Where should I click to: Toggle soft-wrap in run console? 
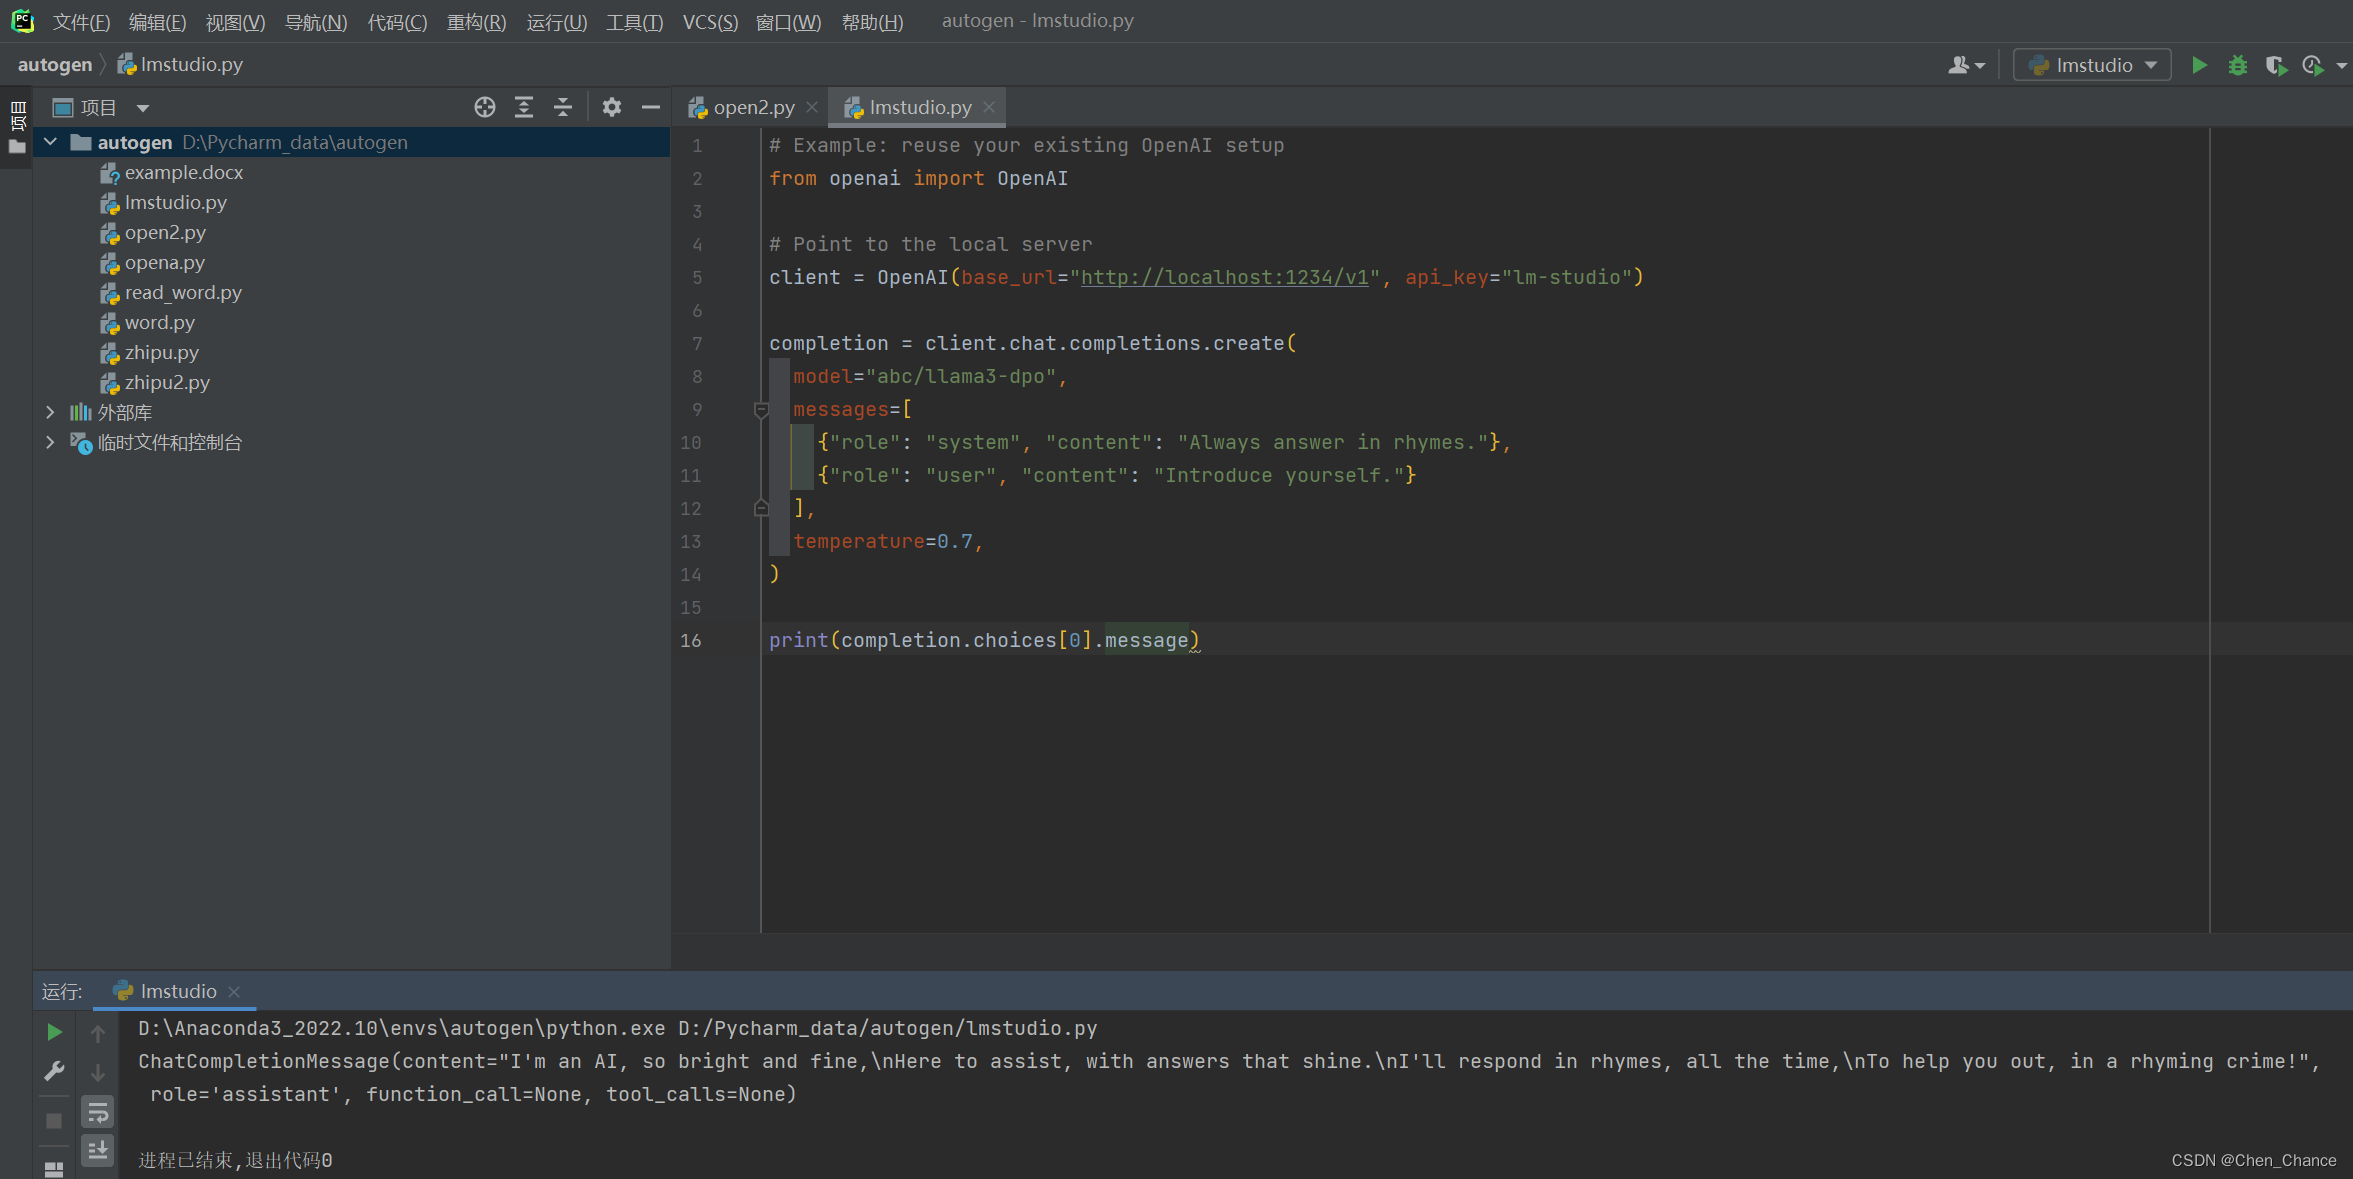[98, 1112]
